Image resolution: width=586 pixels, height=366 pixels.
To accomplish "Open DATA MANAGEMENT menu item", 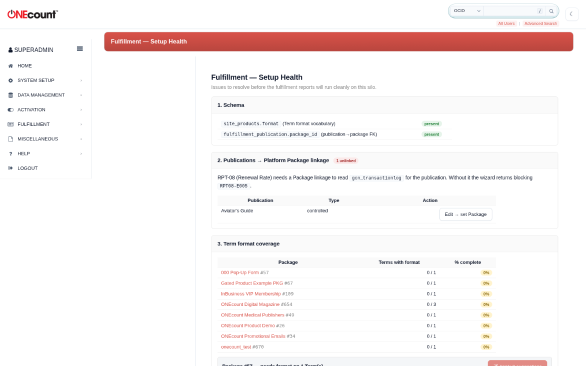I will pos(41,95).
